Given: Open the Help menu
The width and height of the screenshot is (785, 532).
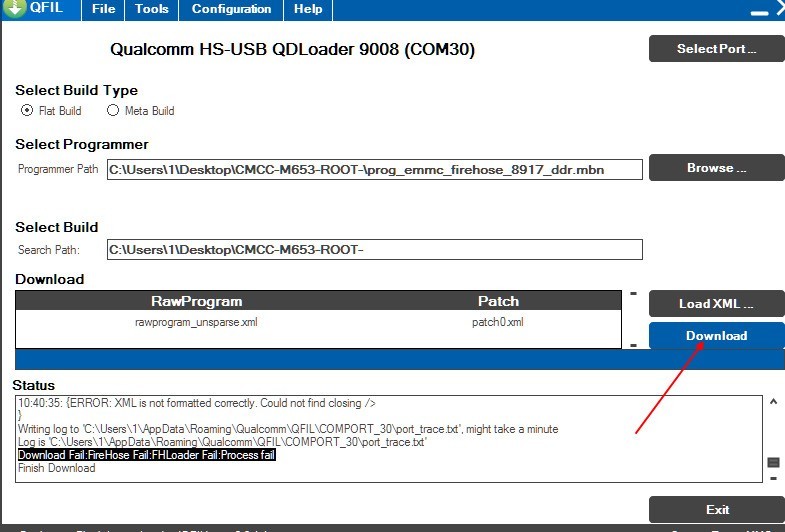Looking at the screenshot, I should point(308,9).
